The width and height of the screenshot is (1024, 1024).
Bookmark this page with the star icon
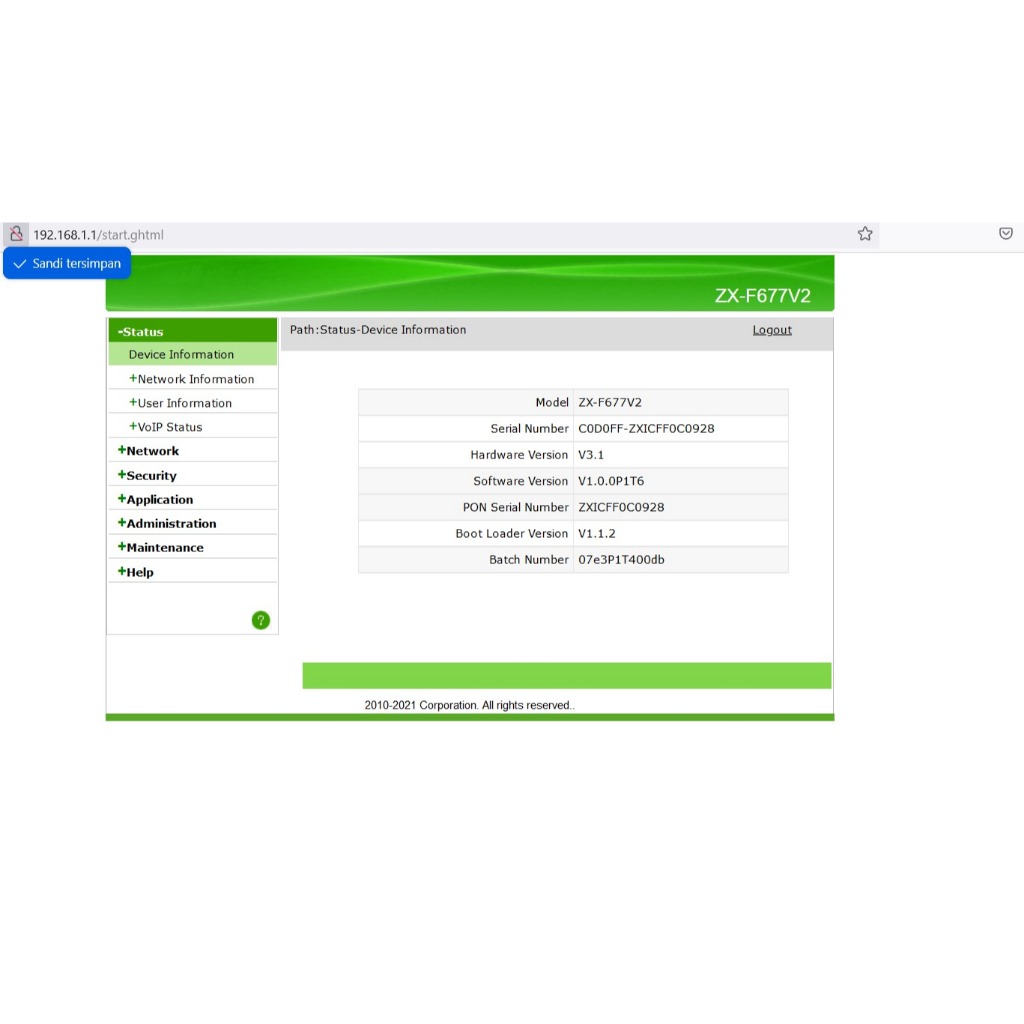(865, 234)
